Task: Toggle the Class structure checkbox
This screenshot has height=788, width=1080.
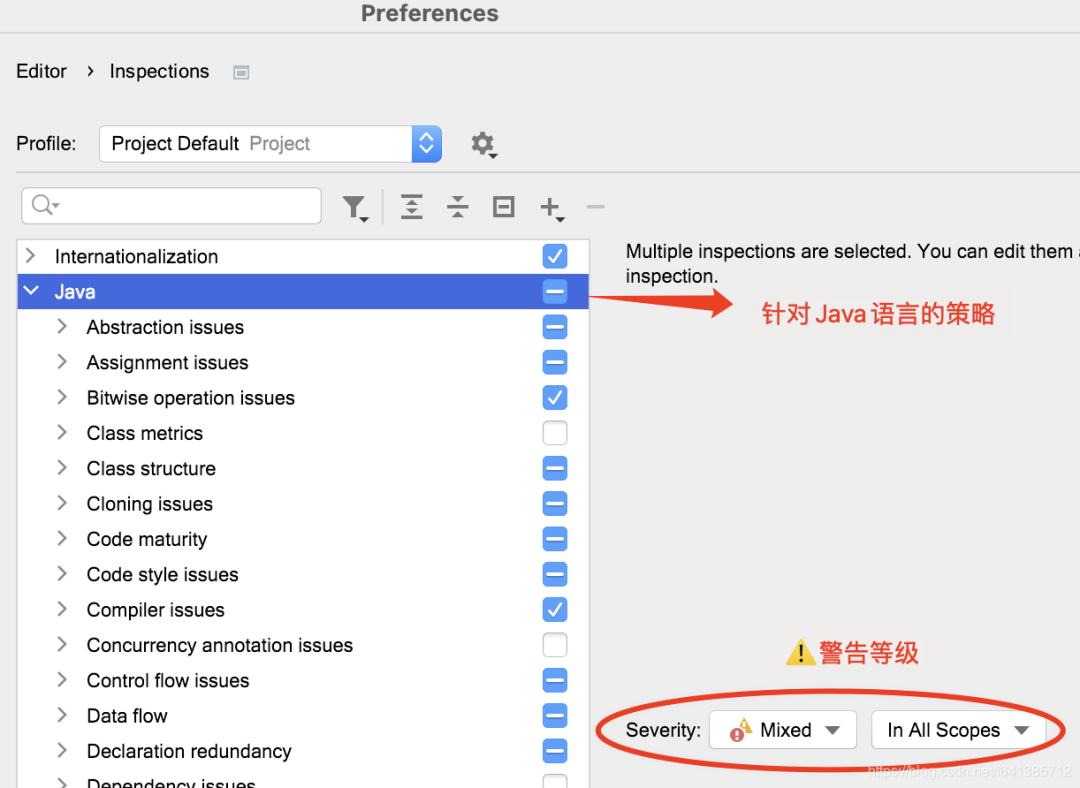Action: (x=554, y=468)
